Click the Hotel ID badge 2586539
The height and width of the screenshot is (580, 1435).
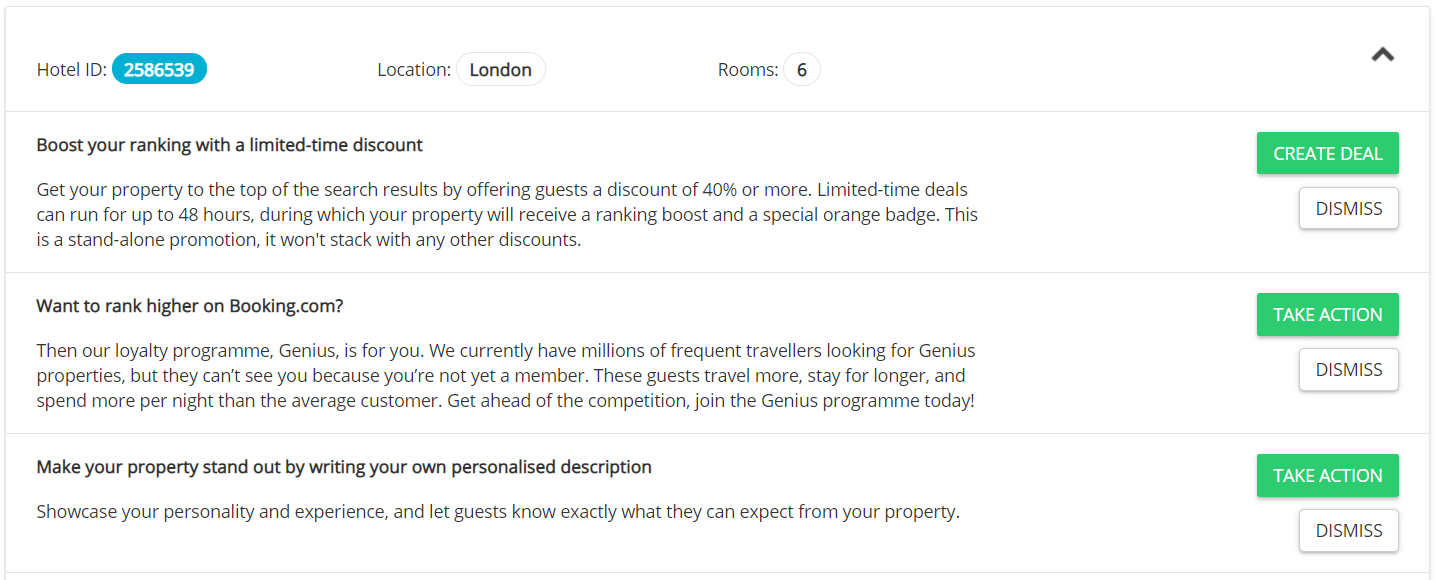(x=159, y=70)
